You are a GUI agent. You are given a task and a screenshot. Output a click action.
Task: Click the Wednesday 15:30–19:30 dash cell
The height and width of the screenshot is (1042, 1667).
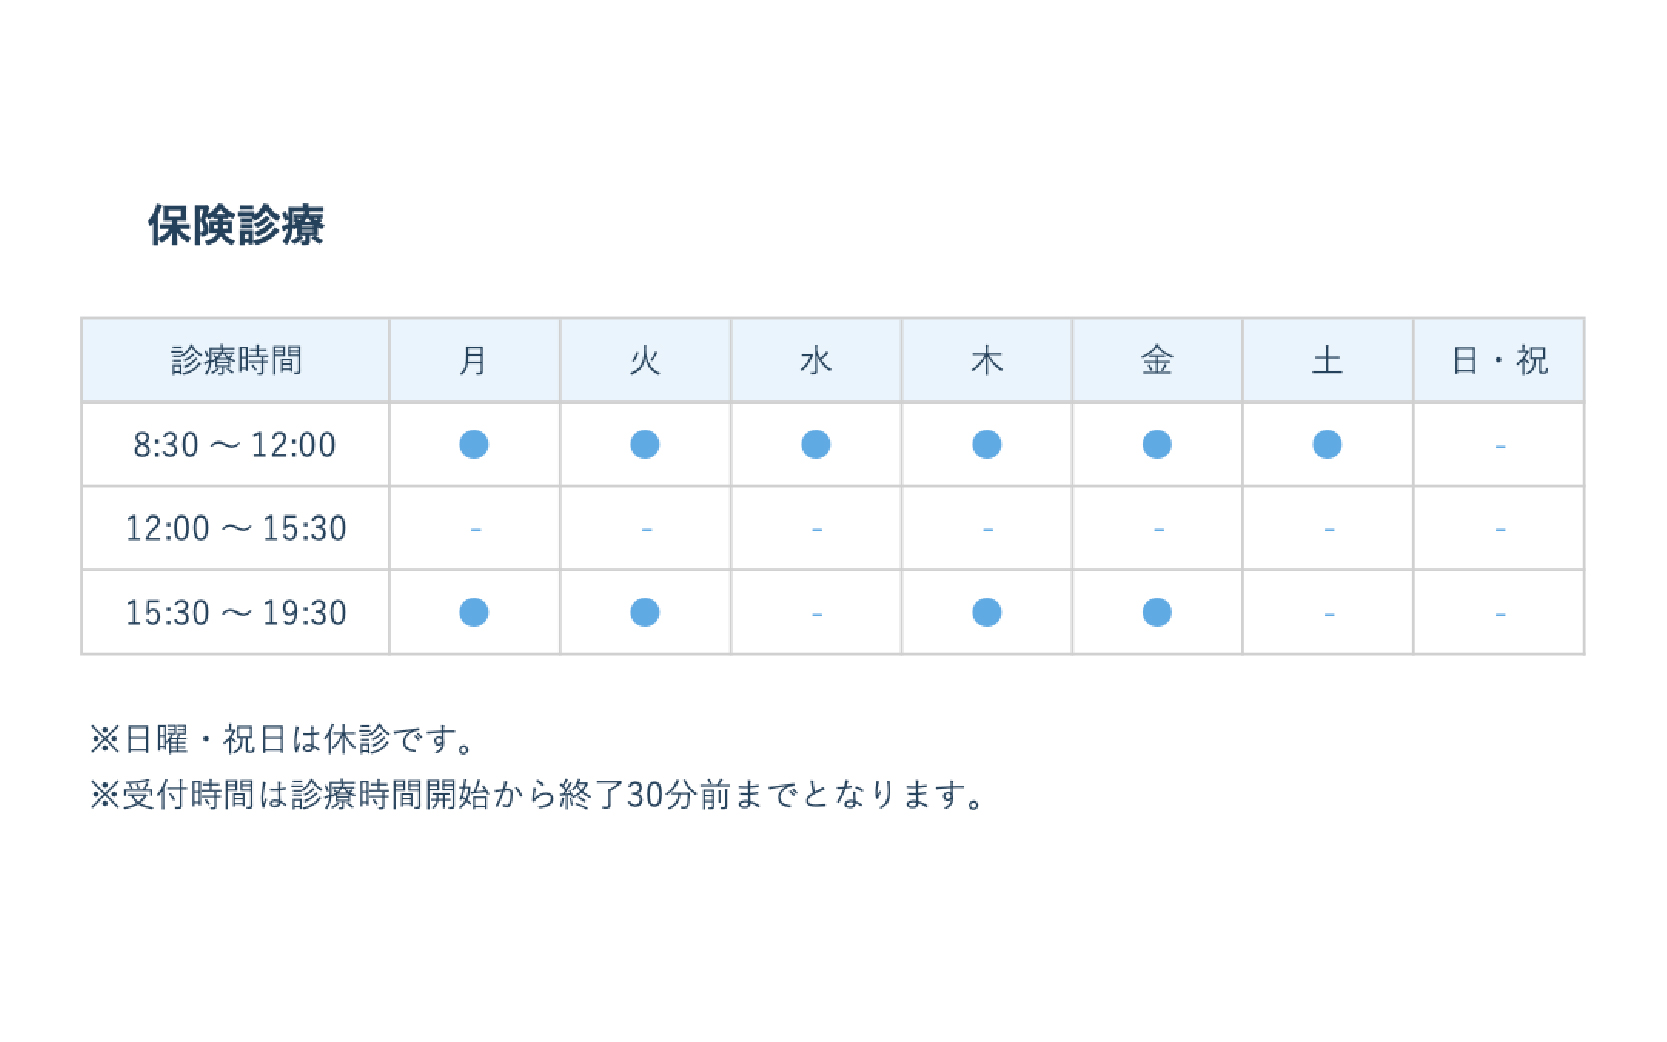817,613
